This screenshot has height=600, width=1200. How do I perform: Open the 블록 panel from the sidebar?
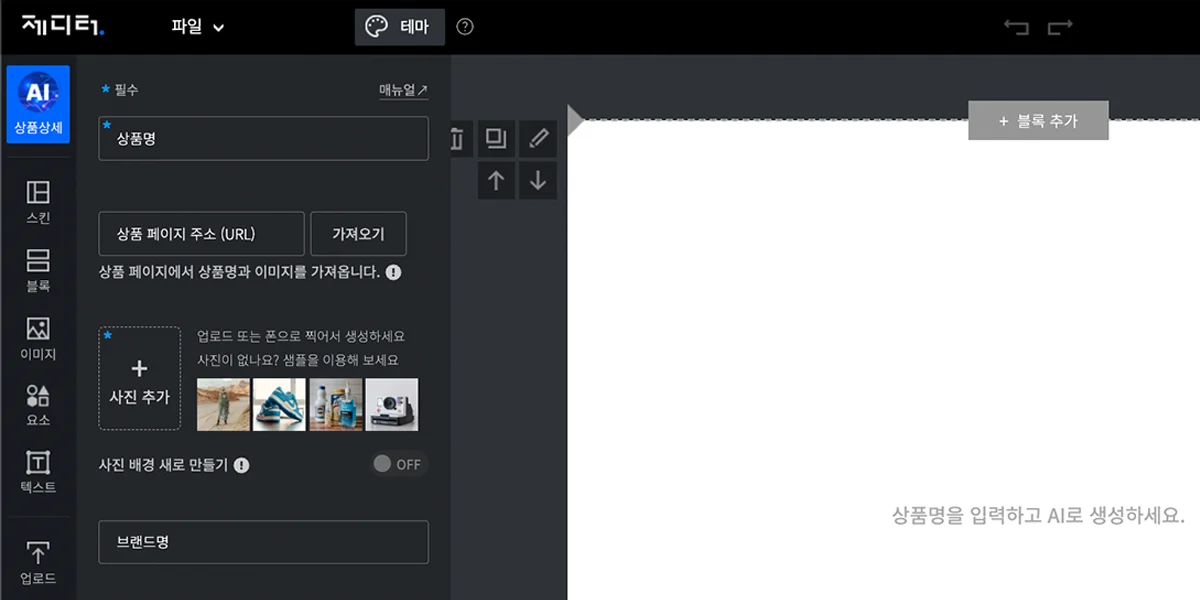pos(39,265)
